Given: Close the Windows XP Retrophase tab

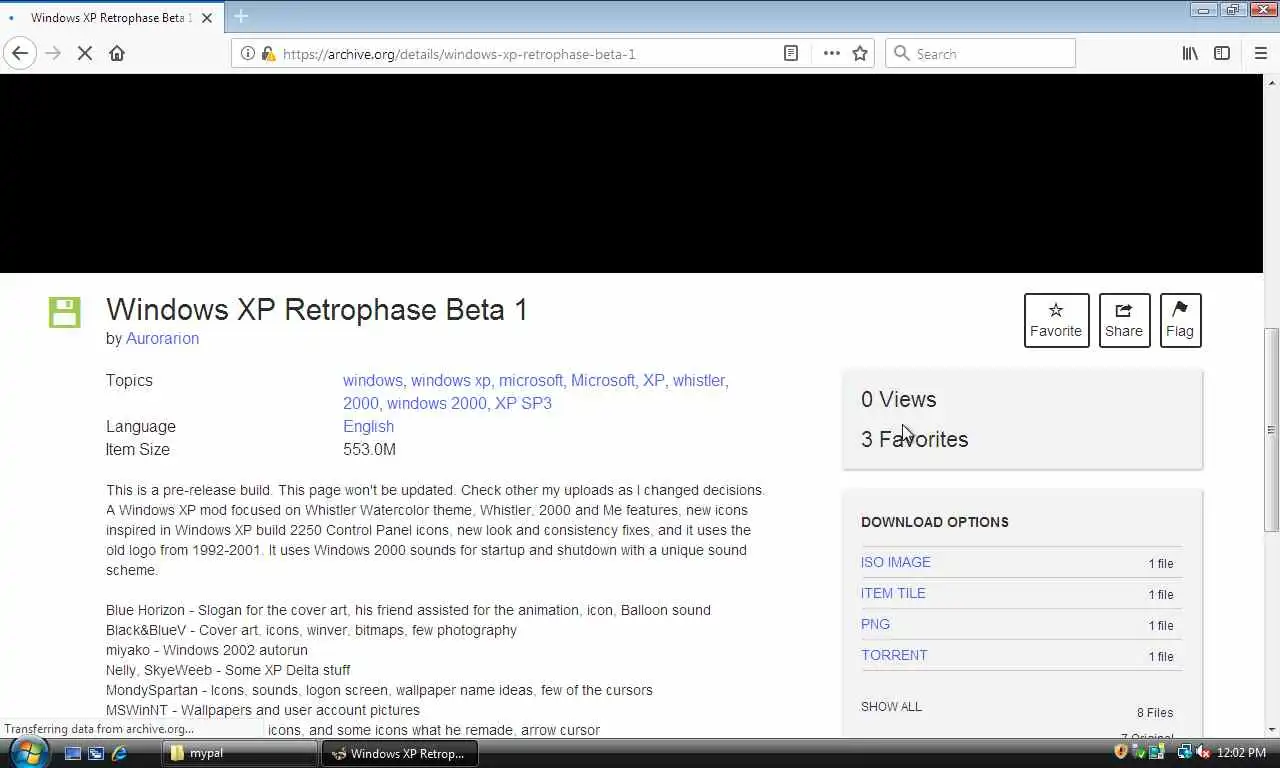Looking at the screenshot, I should [x=207, y=18].
